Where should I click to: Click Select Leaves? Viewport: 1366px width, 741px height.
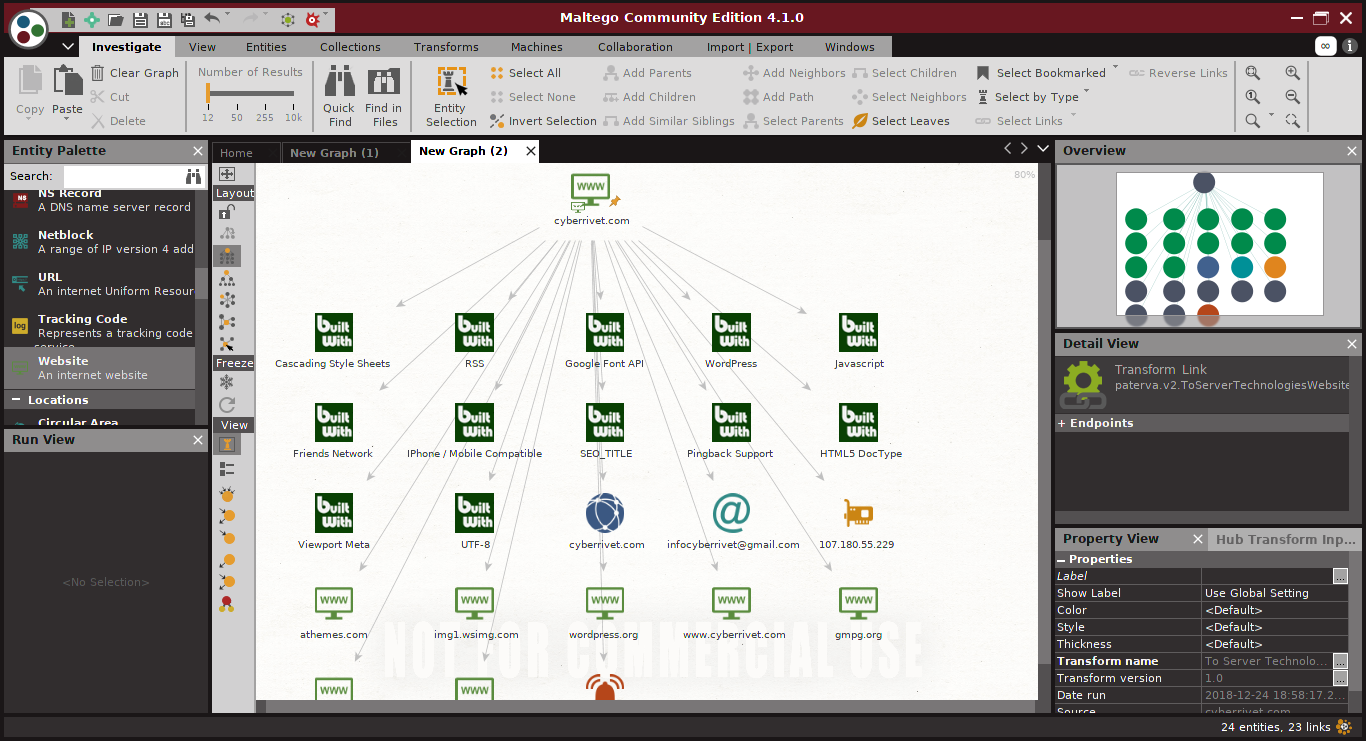(901, 121)
